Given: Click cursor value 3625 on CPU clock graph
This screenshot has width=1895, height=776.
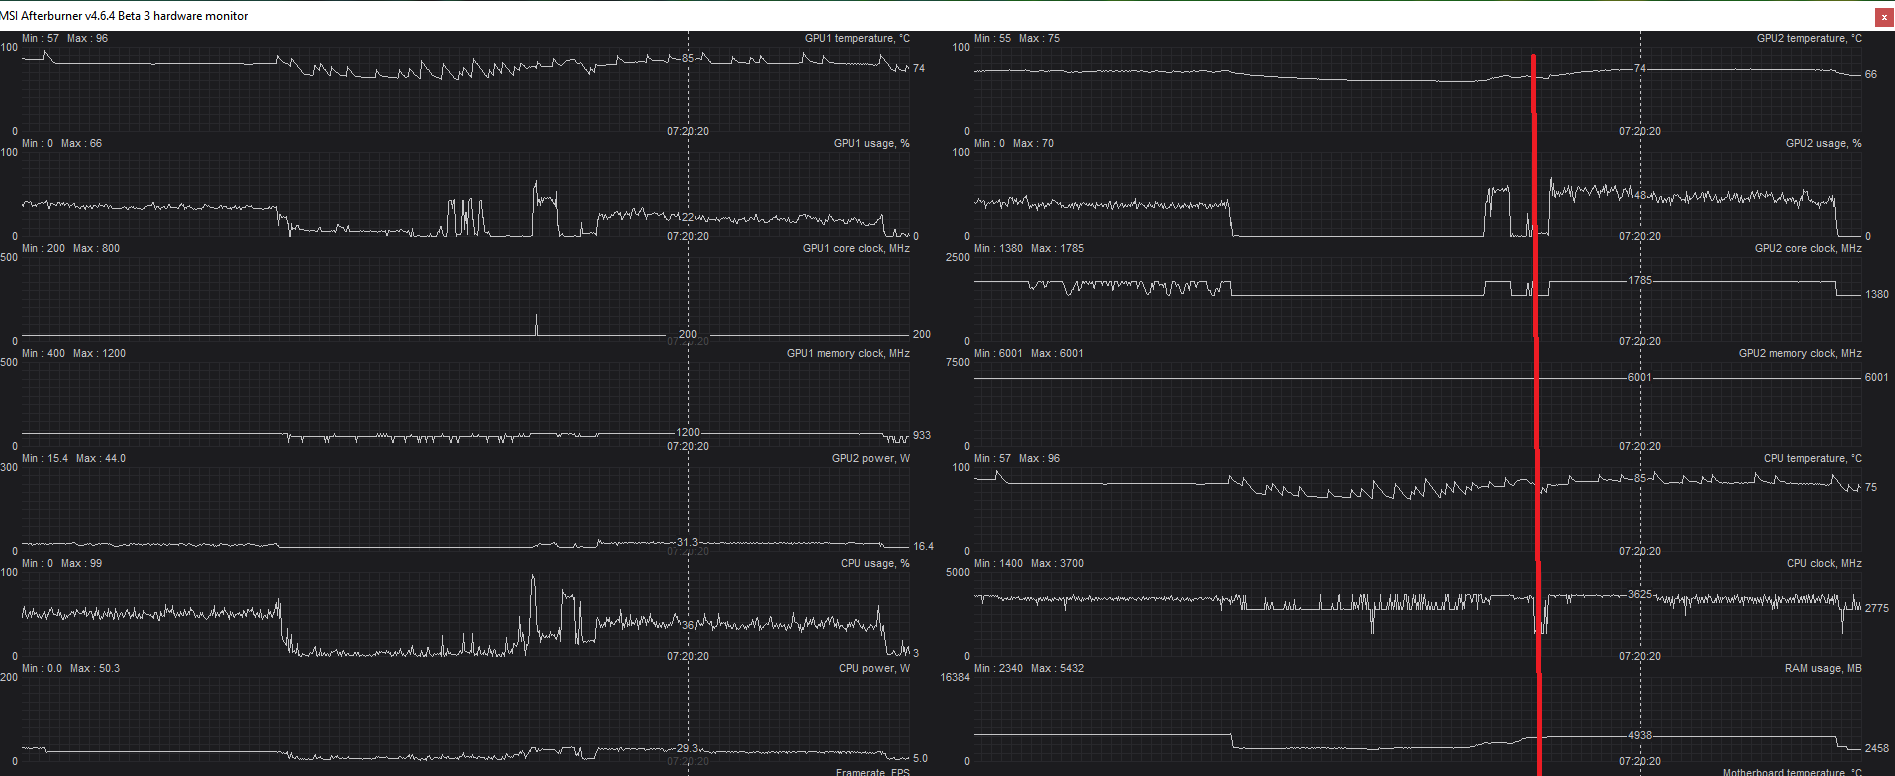Looking at the screenshot, I should [x=1640, y=594].
